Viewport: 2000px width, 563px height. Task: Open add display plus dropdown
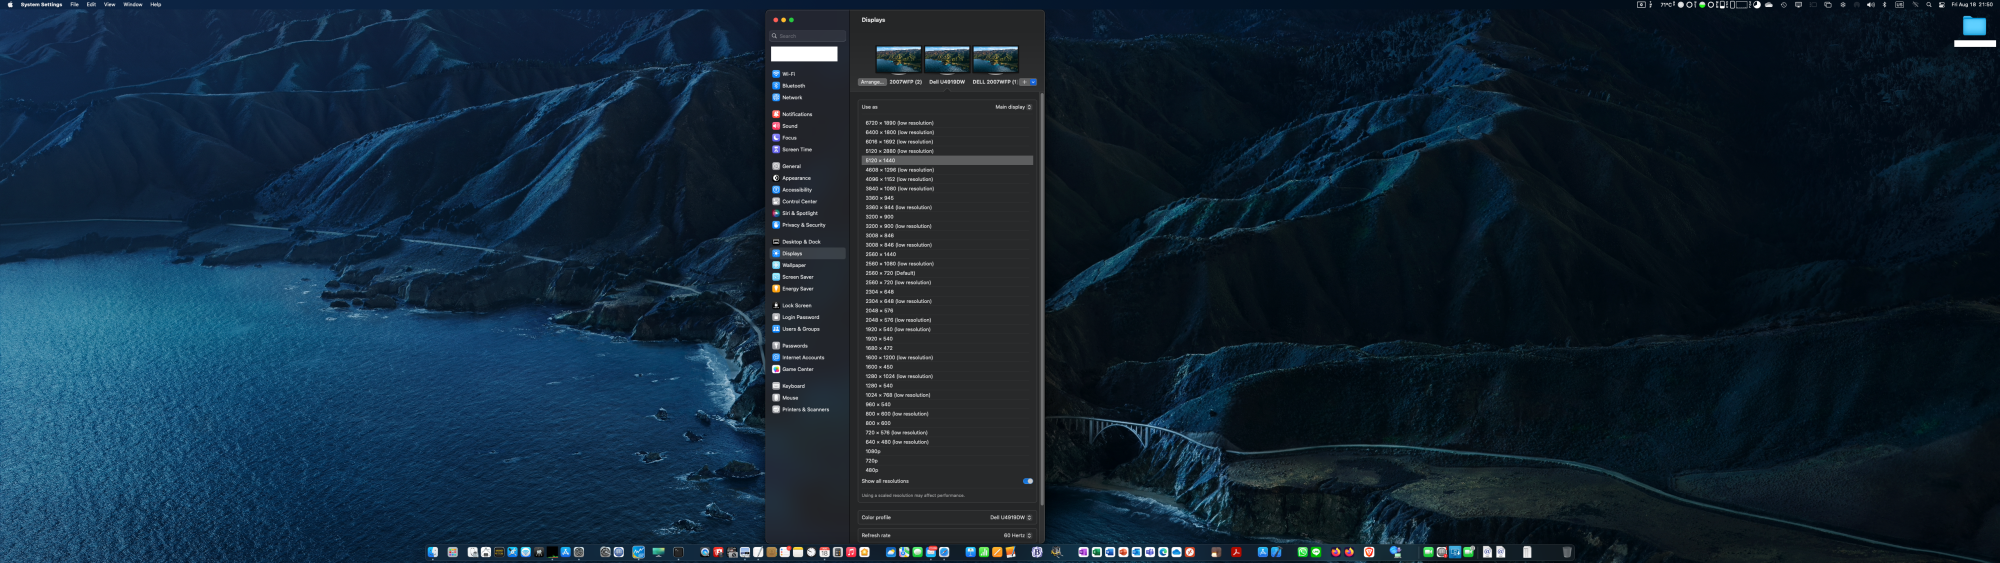[1028, 82]
